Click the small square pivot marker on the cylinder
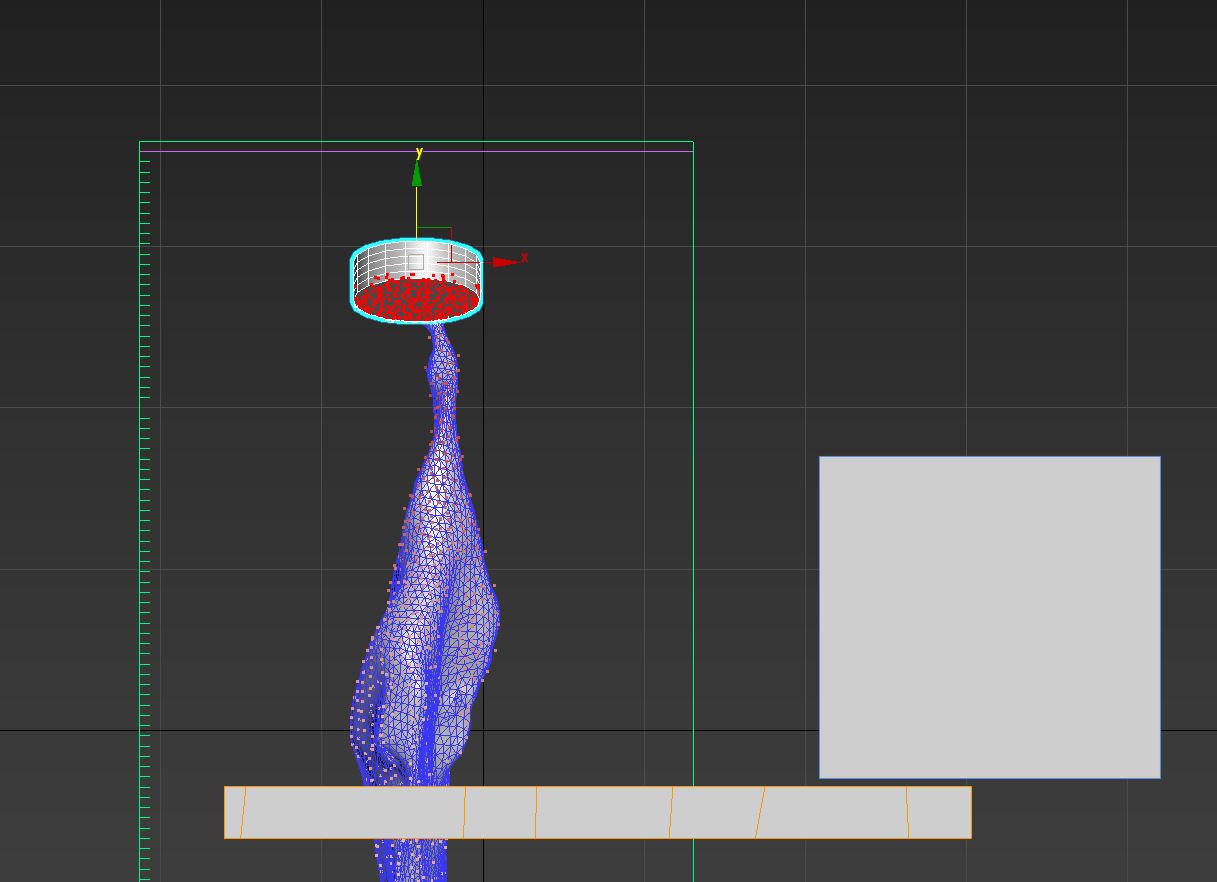Viewport: 1217px width, 882px height. (416, 262)
